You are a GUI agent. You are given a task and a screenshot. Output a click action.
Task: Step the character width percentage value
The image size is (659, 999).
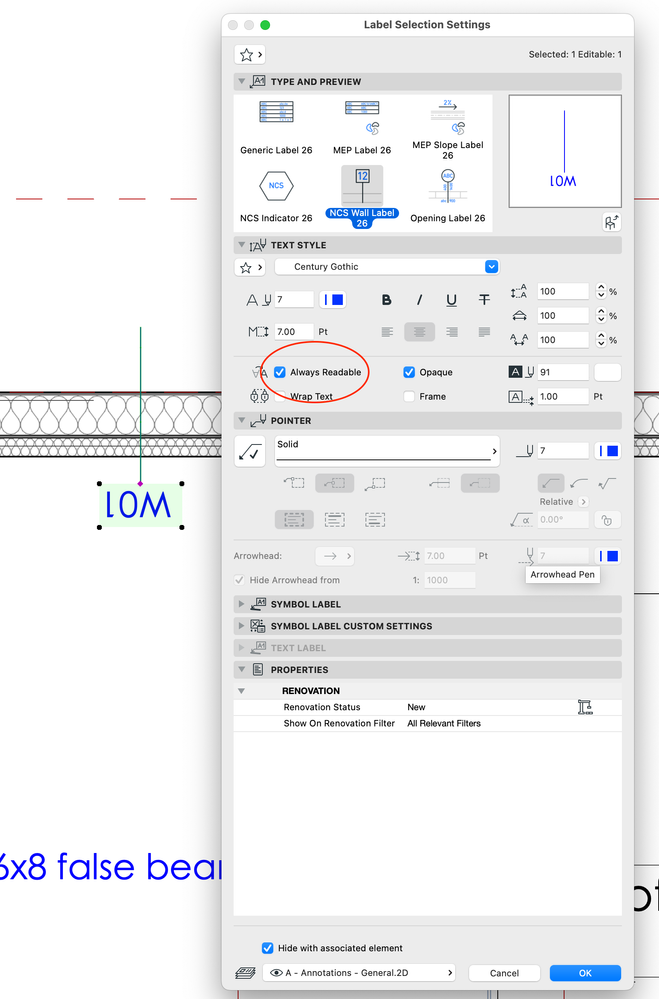601,315
